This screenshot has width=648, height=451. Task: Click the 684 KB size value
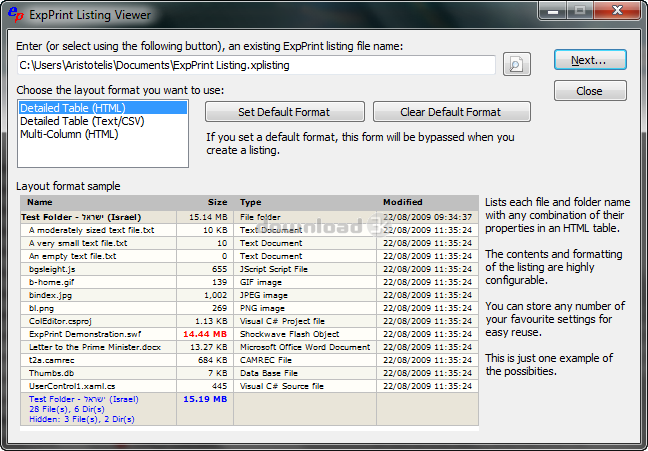pos(212,360)
